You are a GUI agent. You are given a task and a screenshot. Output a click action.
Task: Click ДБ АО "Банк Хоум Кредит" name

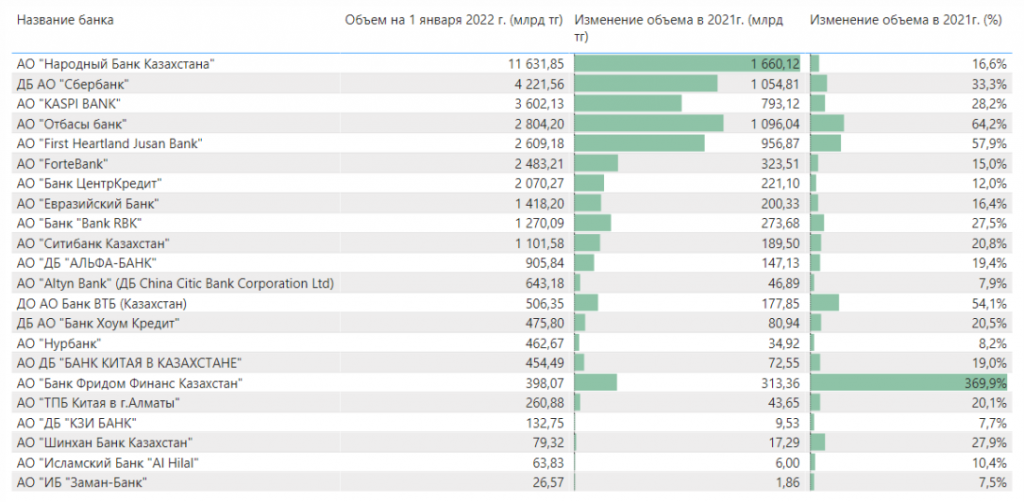[x=99, y=323]
